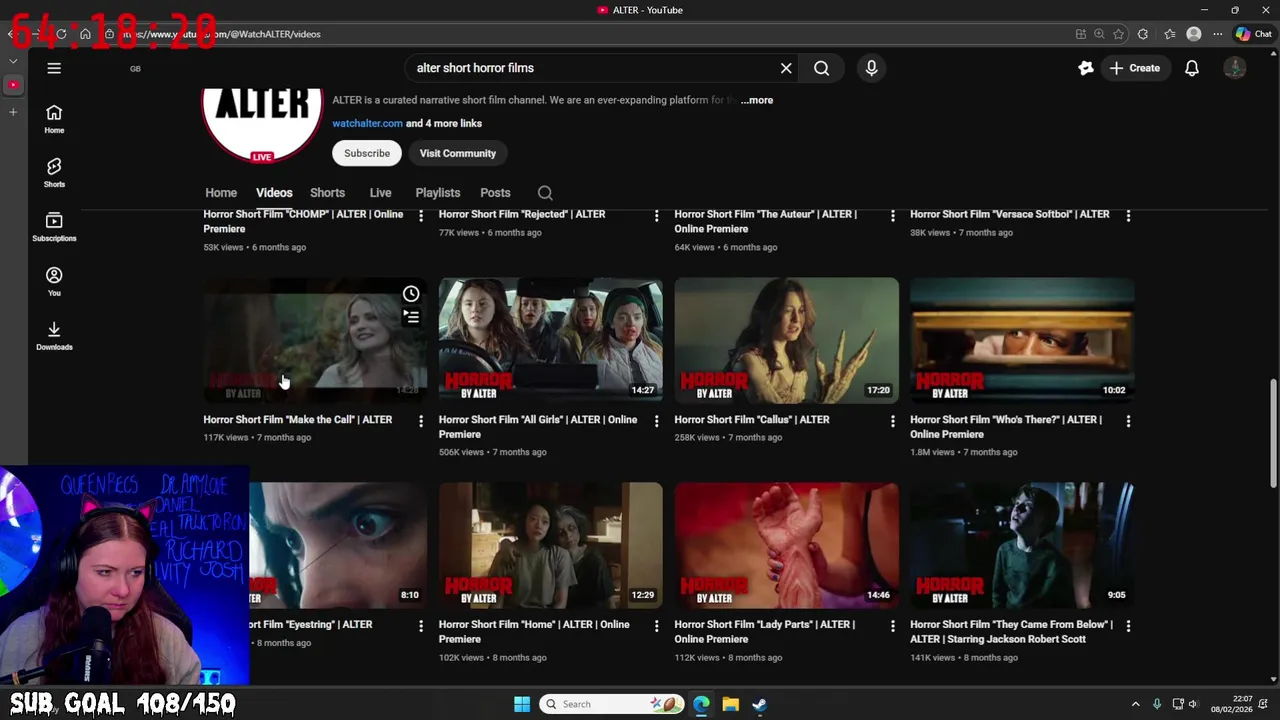Open options for Versace Softboi video

[1128, 216]
